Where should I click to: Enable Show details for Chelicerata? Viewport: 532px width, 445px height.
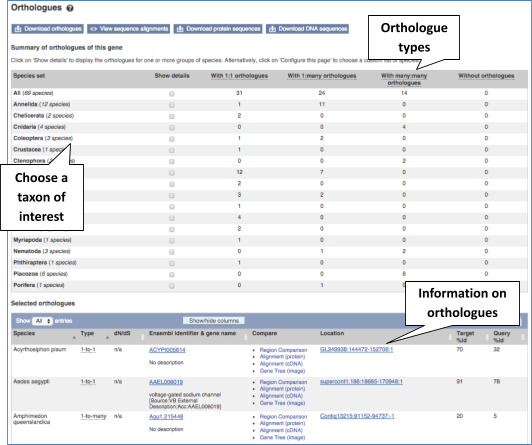pos(172,116)
